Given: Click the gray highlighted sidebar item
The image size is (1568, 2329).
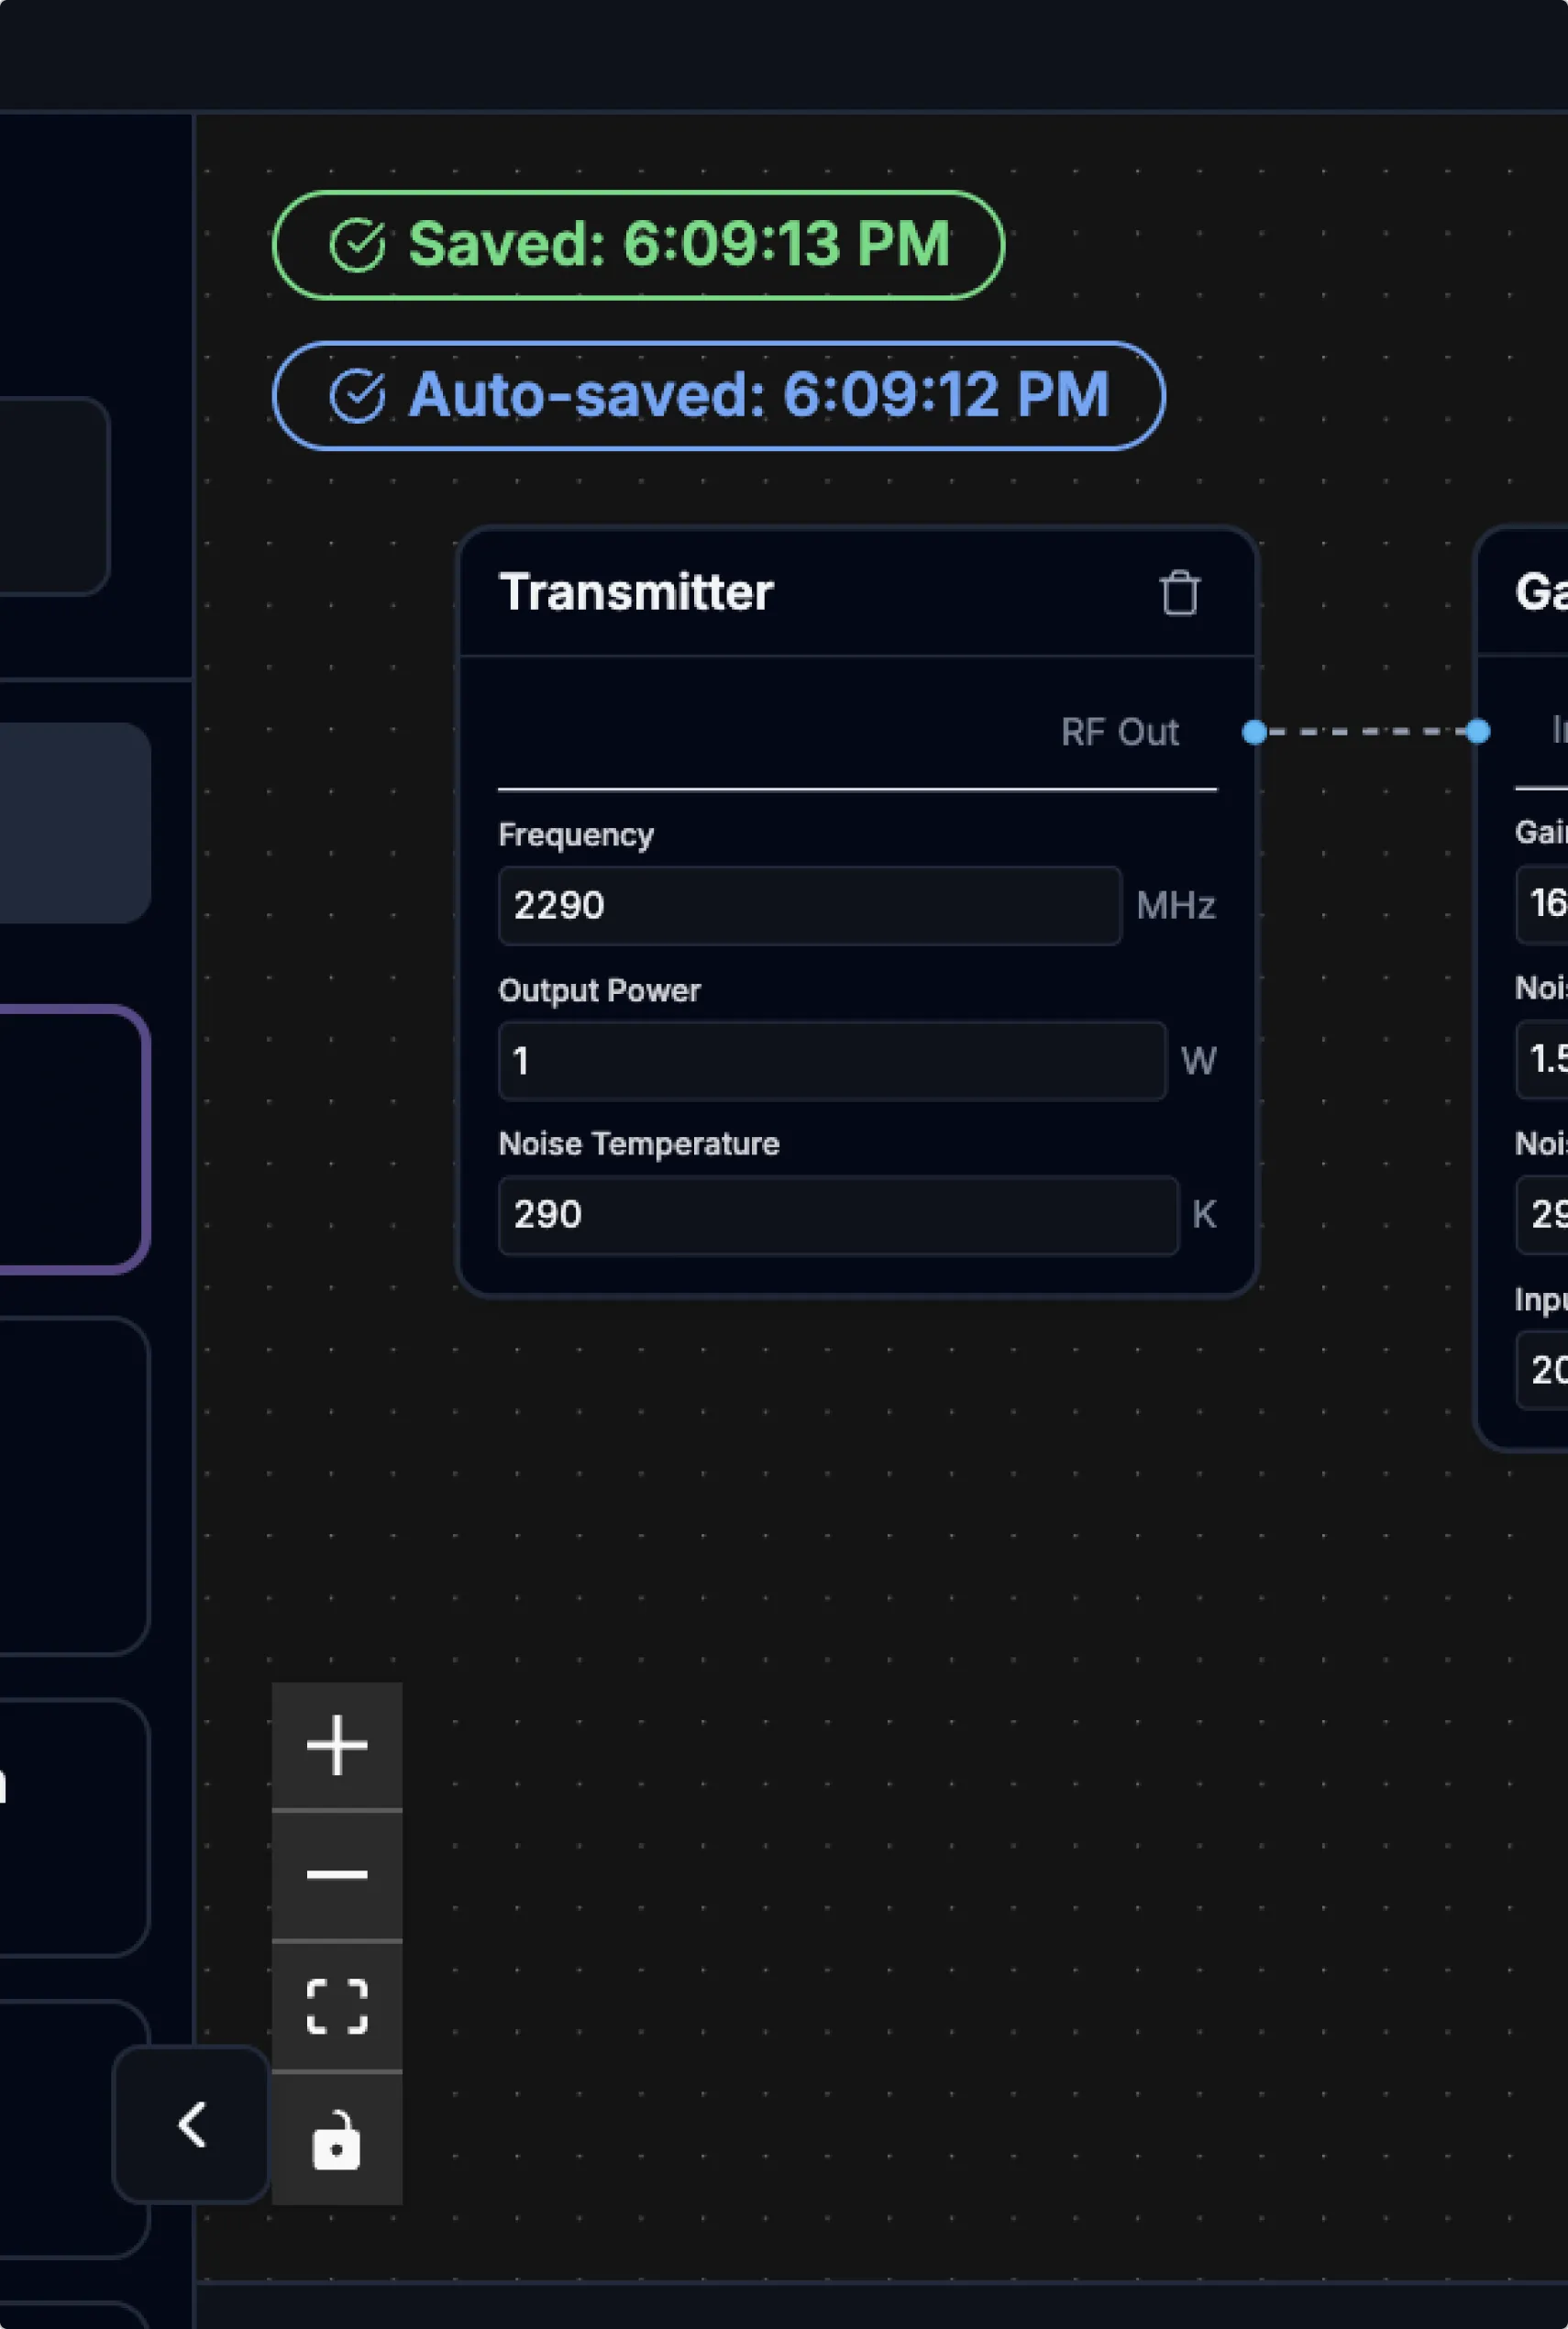Looking at the screenshot, I should (70, 823).
